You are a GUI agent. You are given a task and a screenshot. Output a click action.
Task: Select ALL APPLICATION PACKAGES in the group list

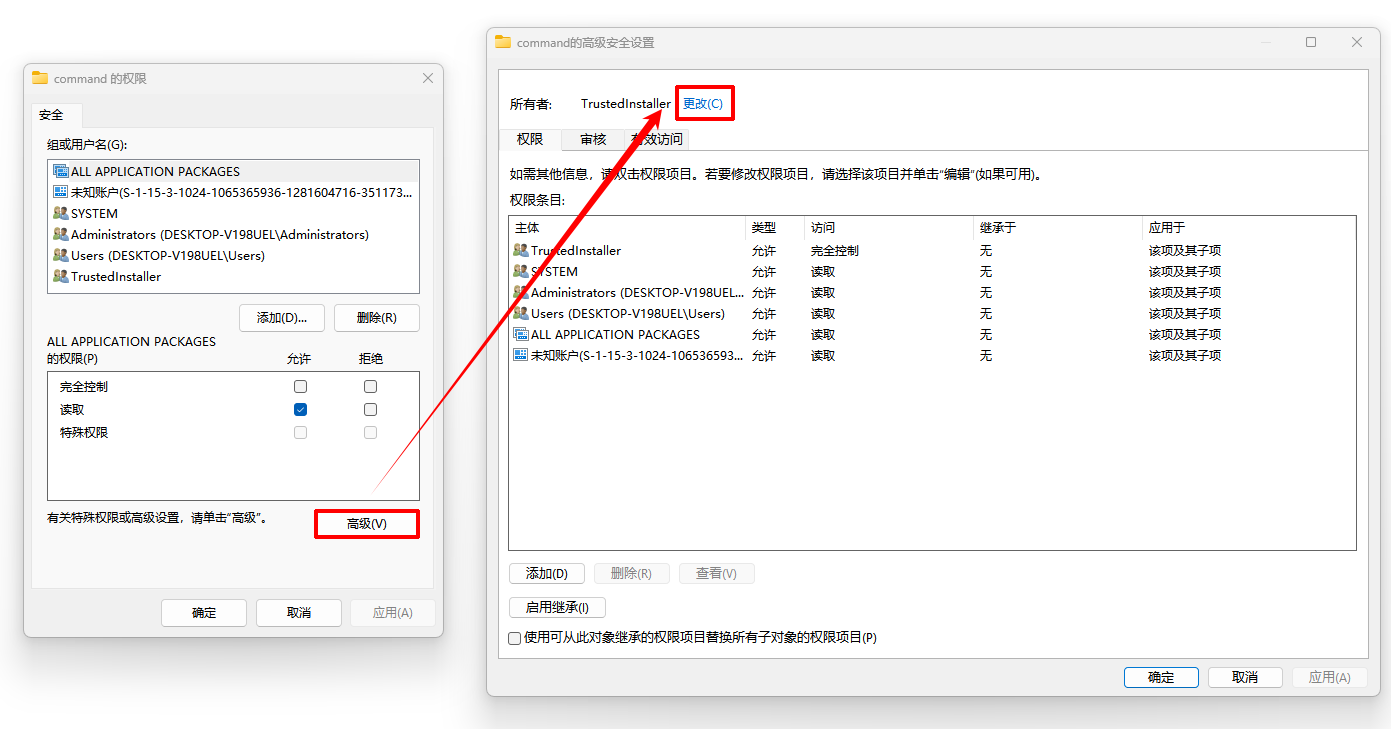click(x=234, y=171)
